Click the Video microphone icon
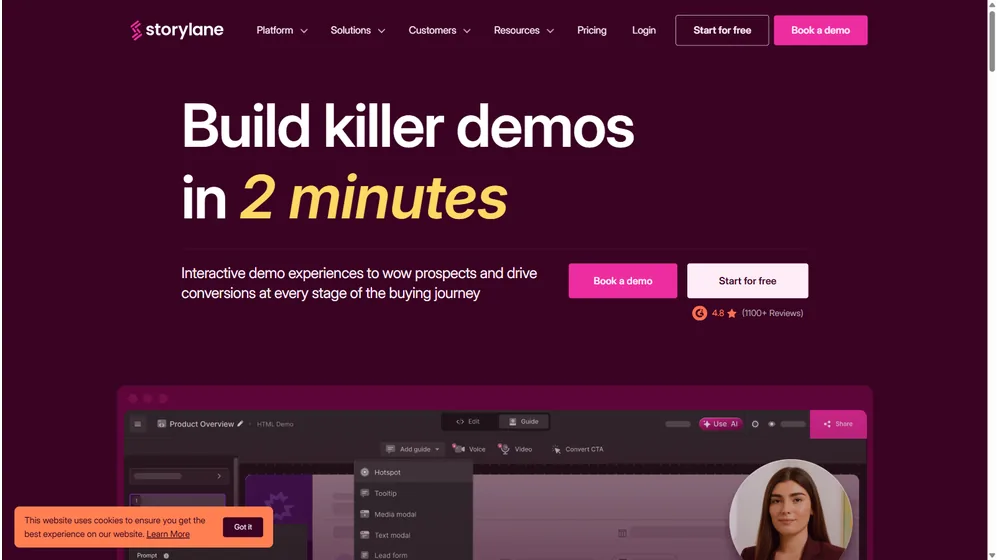1000x560 pixels. 504,449
